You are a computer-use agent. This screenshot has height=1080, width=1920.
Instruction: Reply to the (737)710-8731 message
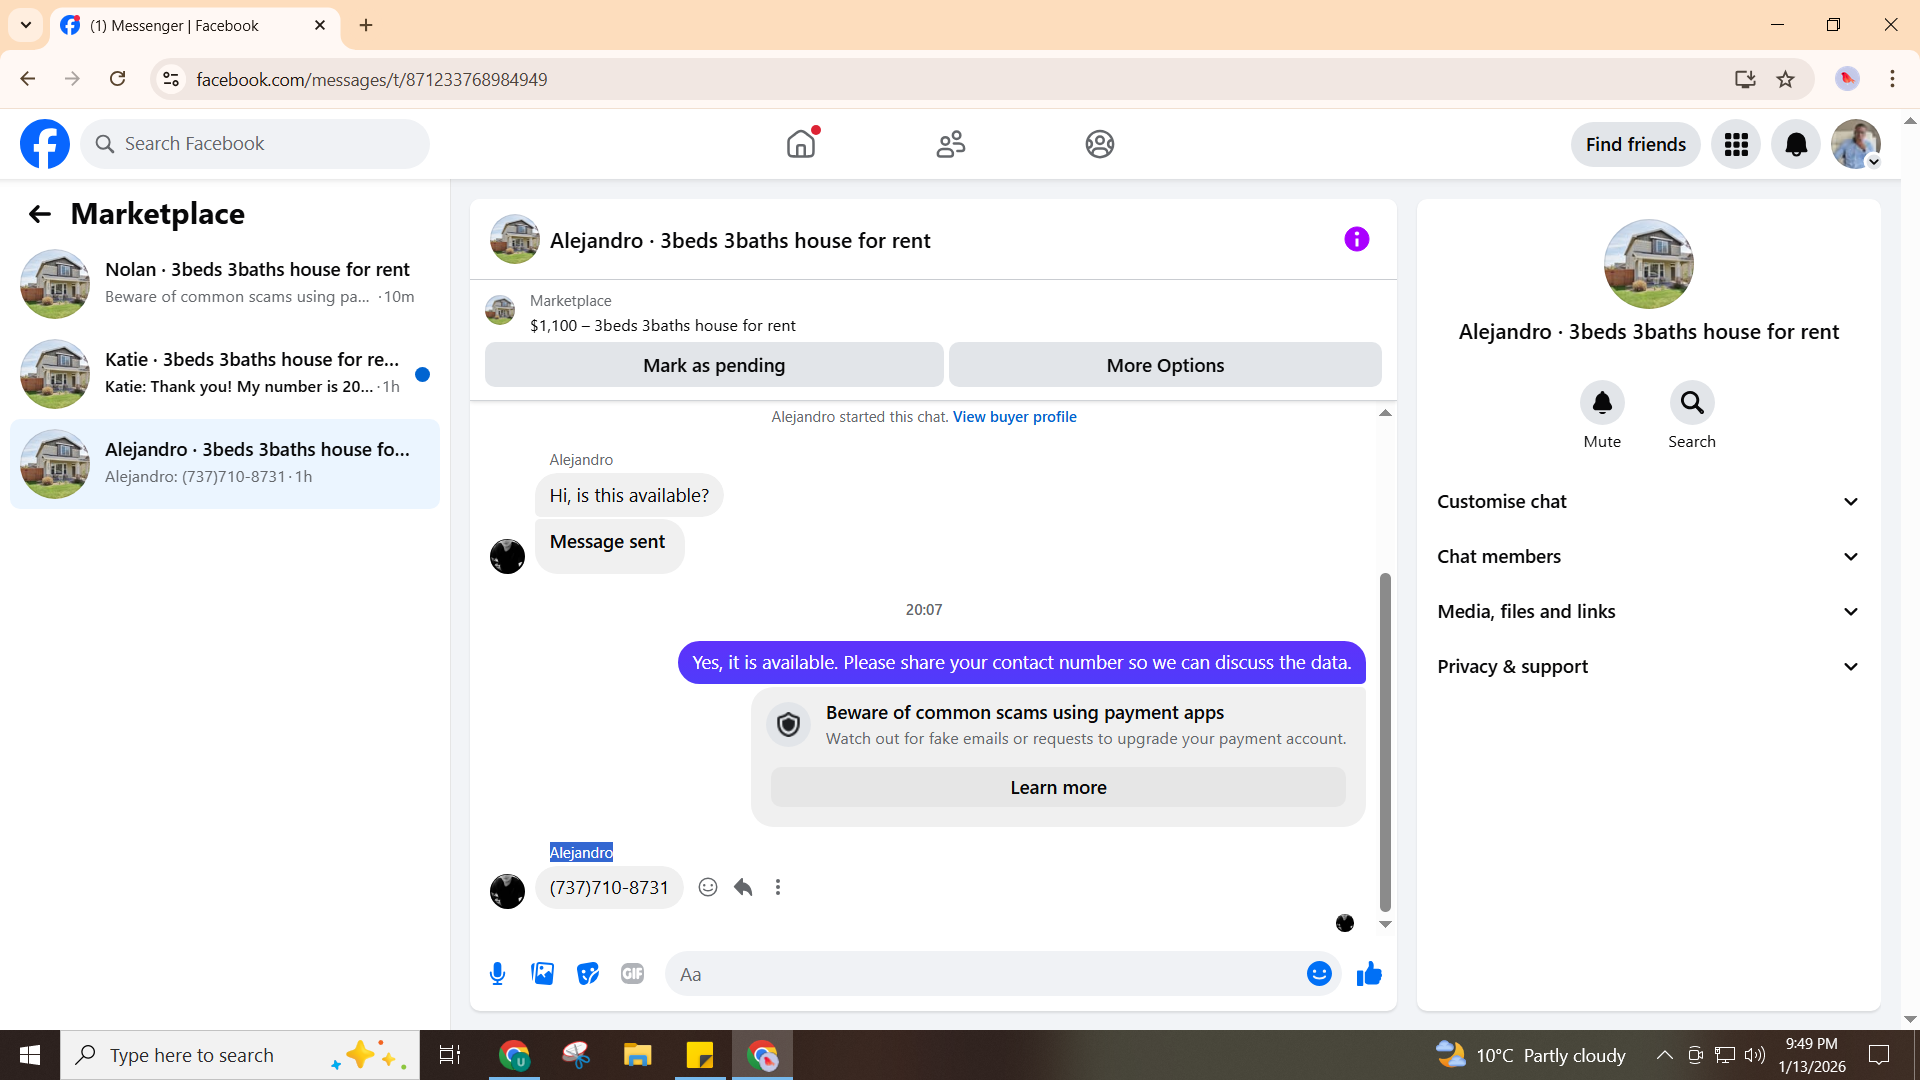coord(743,887)
